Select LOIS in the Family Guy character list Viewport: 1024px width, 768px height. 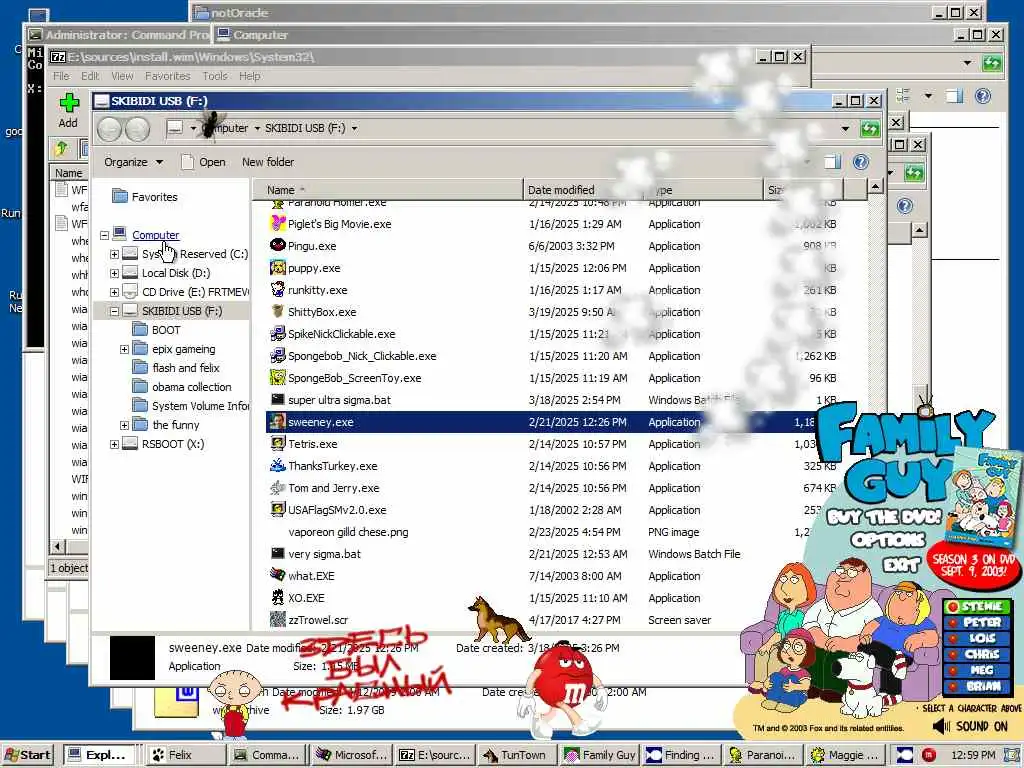978,638
